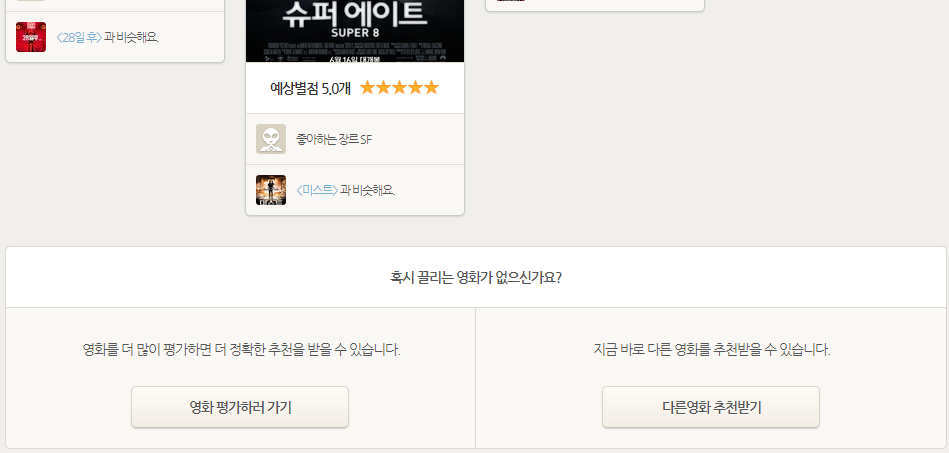Click the 혹시 끌리는 영화가 없으신가요? heading

coord(476,277)
